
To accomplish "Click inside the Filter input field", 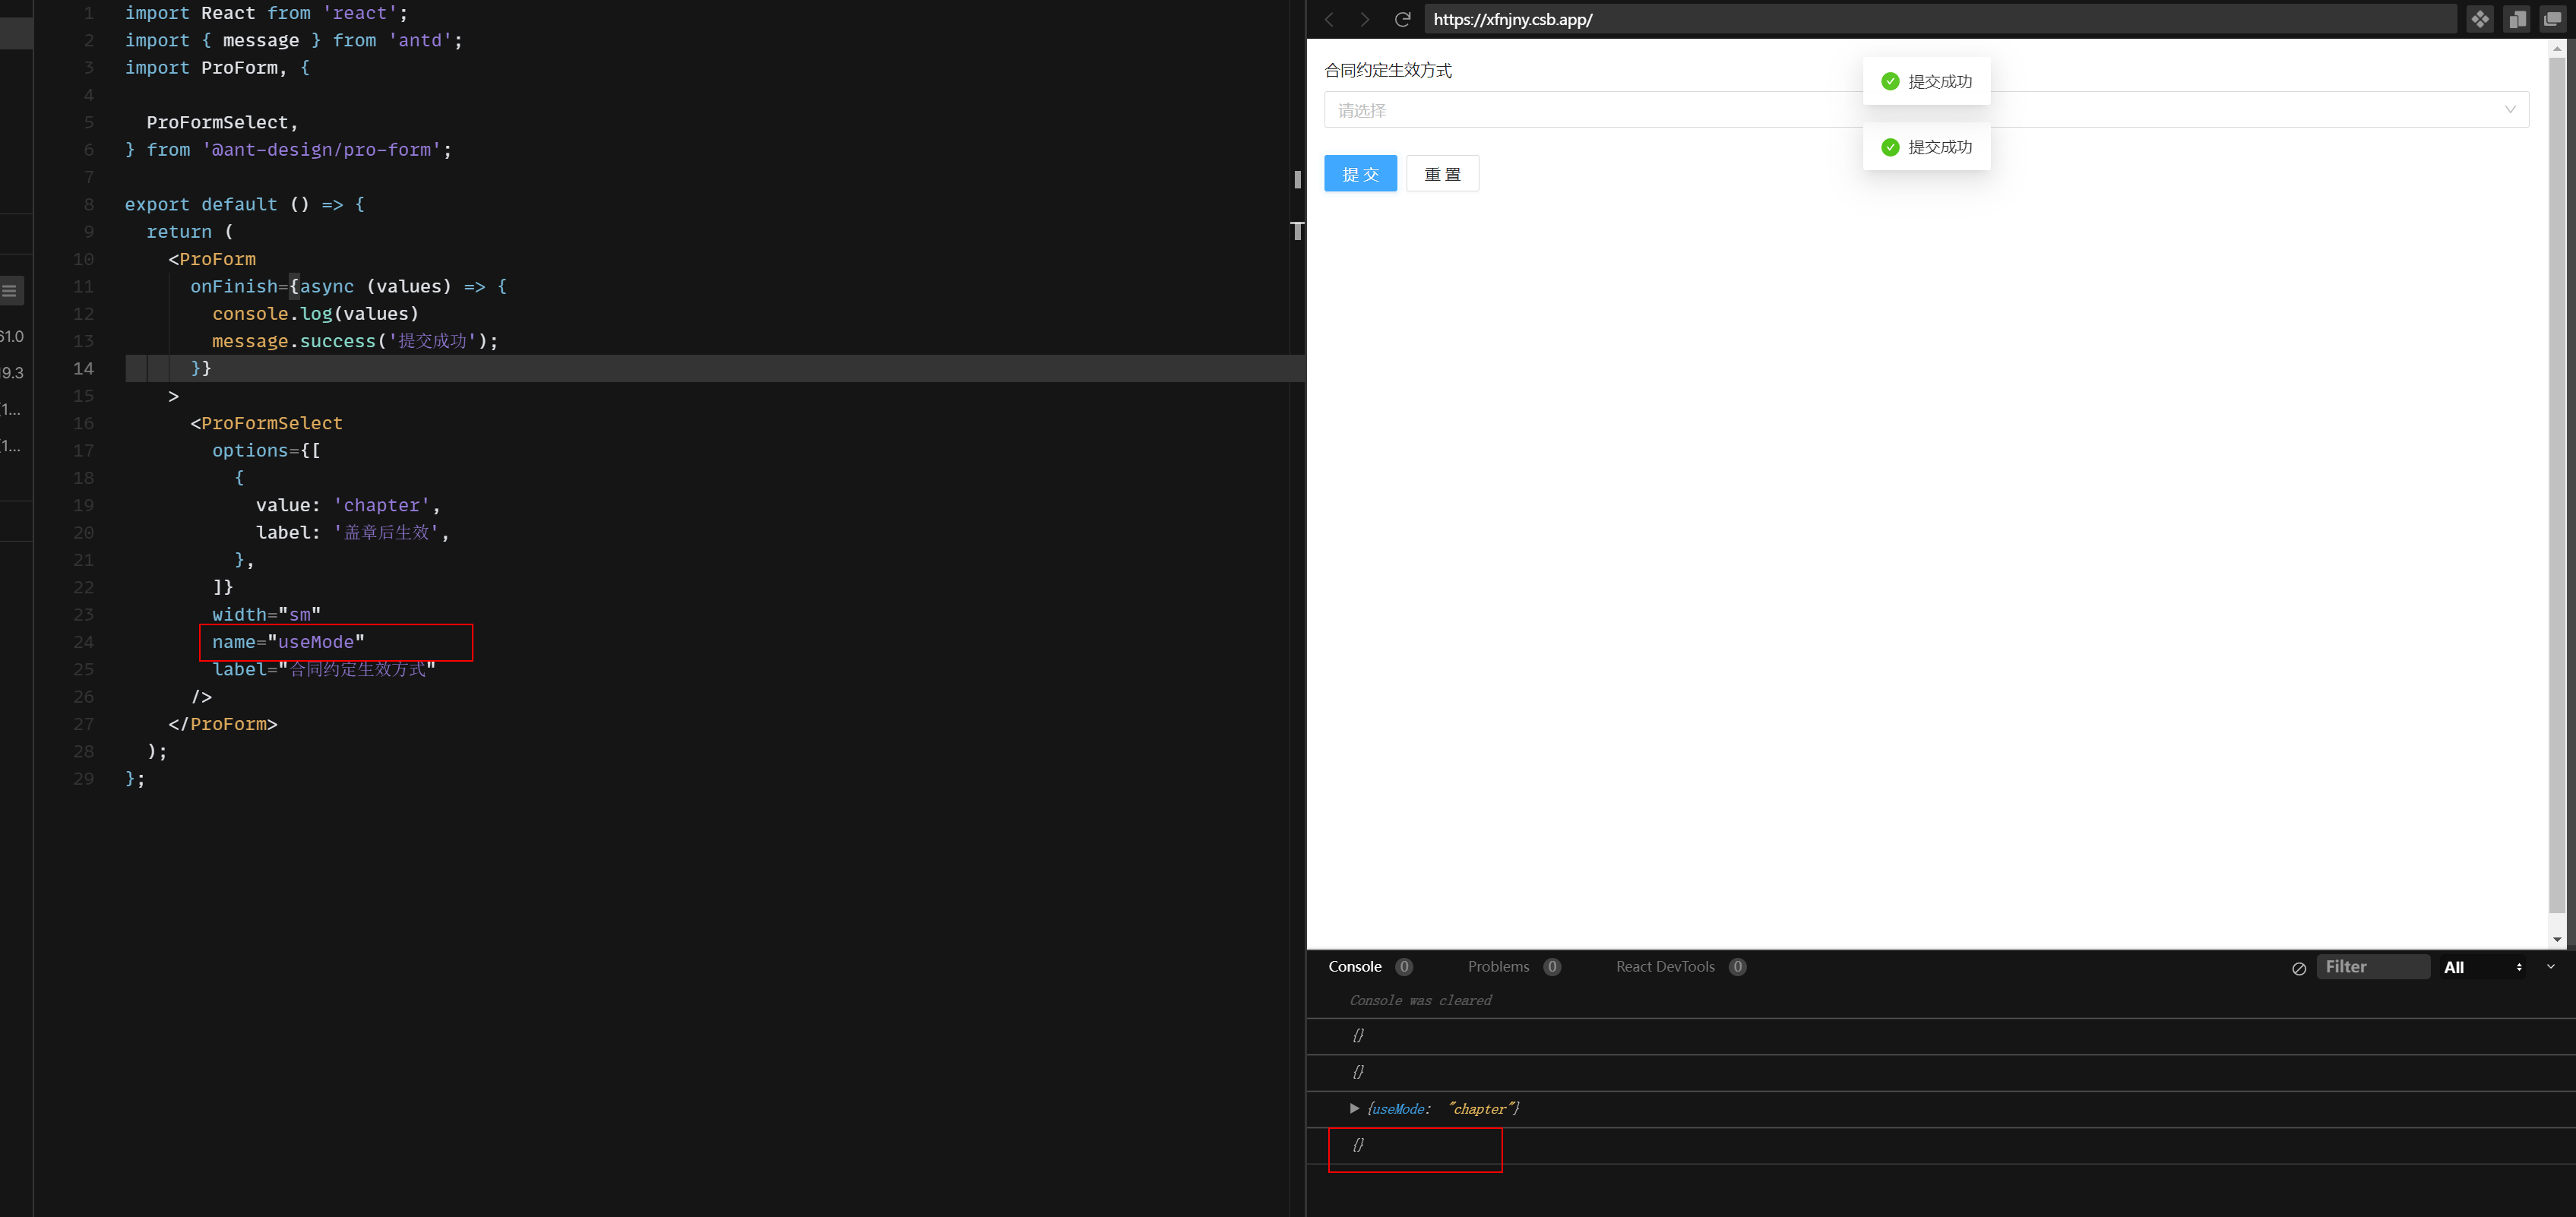I will coord(2374,966).
